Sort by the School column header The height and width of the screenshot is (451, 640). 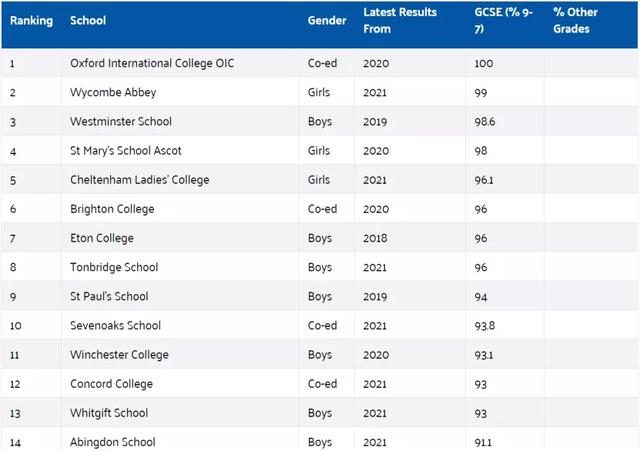point(88,21)
